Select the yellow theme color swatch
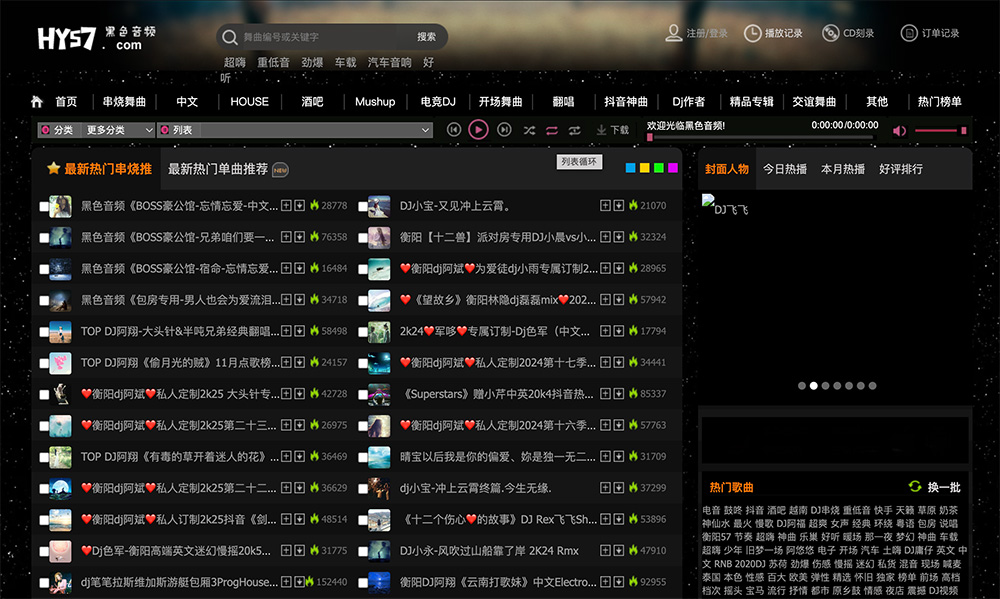 [x=645, y=168]
